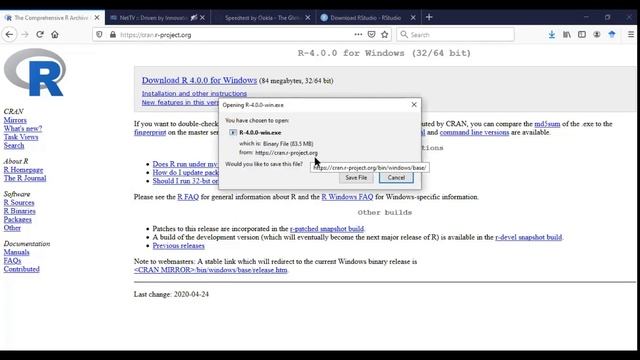Open Firefox account icon

click(x=597, y=35)
